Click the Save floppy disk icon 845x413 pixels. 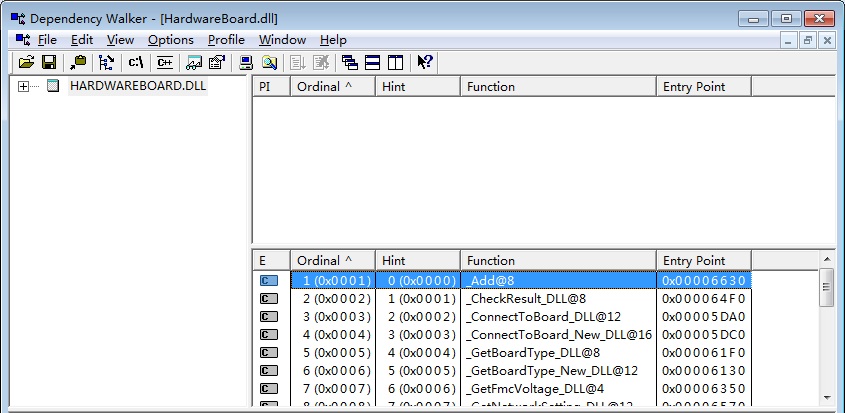49,63
